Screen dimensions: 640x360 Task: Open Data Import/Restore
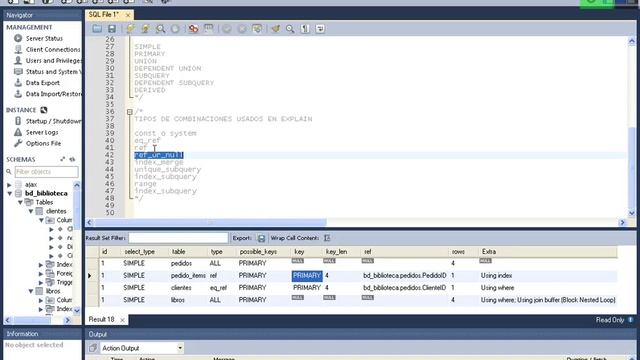[53, 94]
